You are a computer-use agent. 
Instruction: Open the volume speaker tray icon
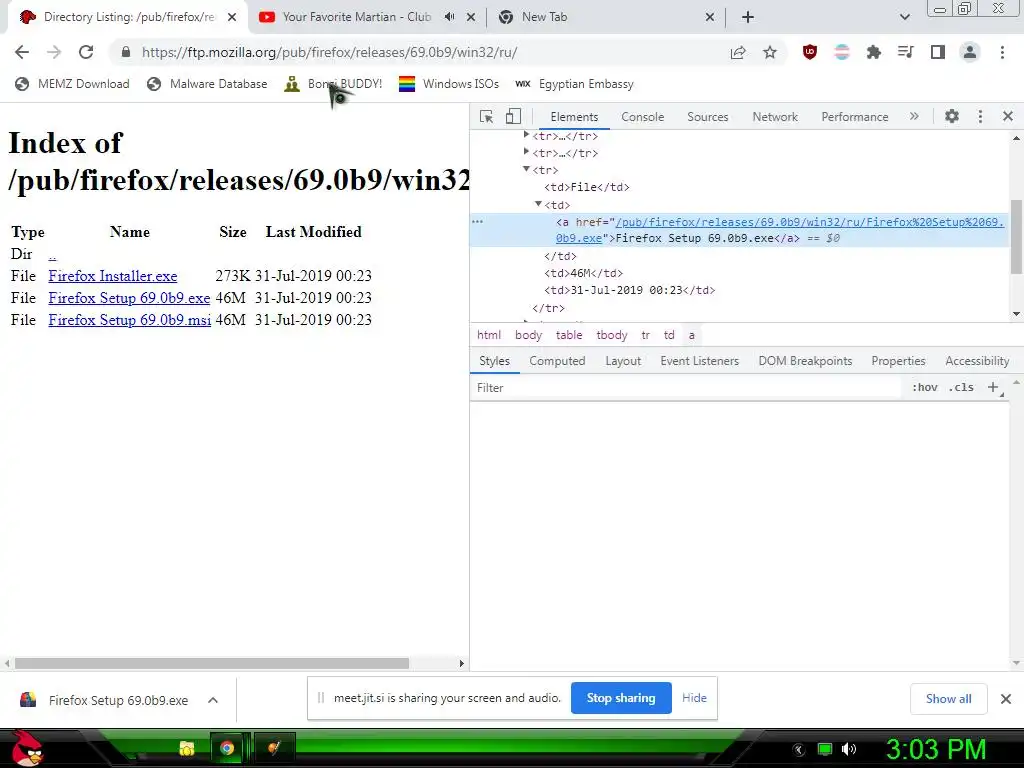coord(848,749)
